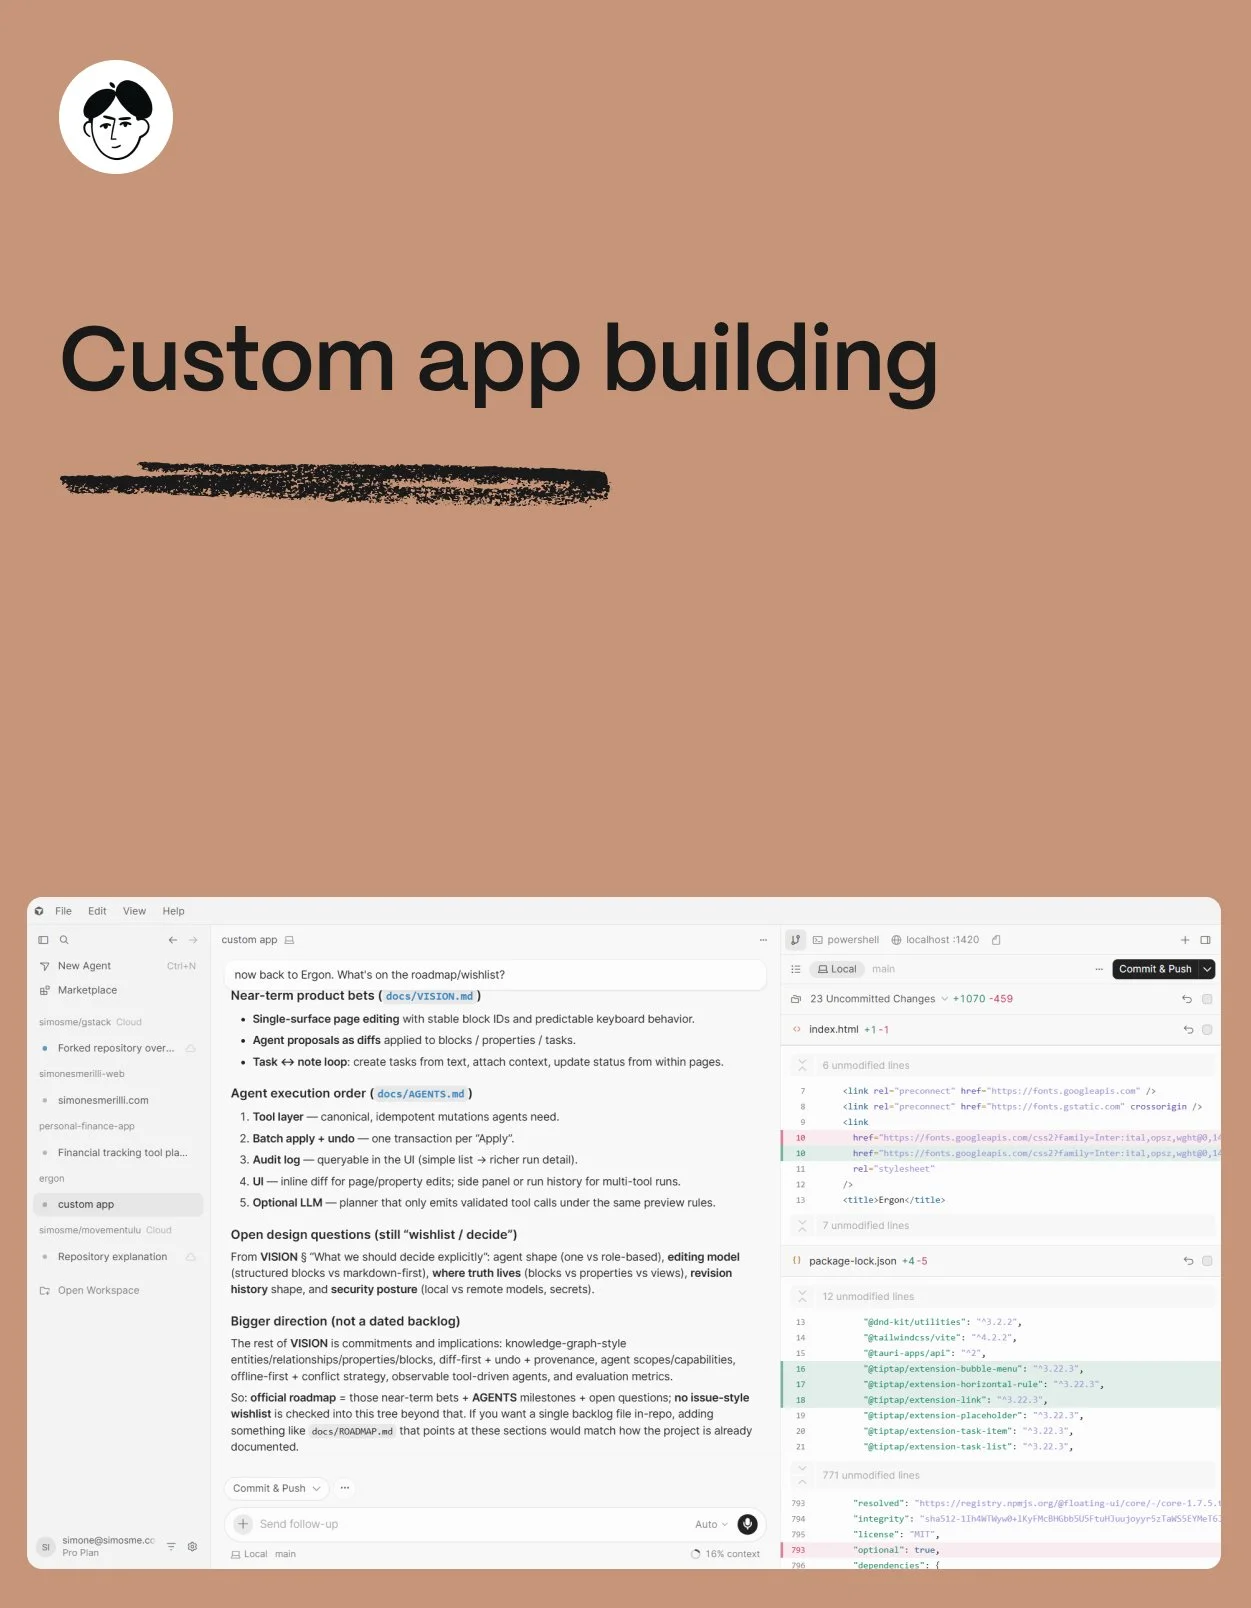
Task: Check the index.html stage checkbox
Action: (x=1207, y=1029)
